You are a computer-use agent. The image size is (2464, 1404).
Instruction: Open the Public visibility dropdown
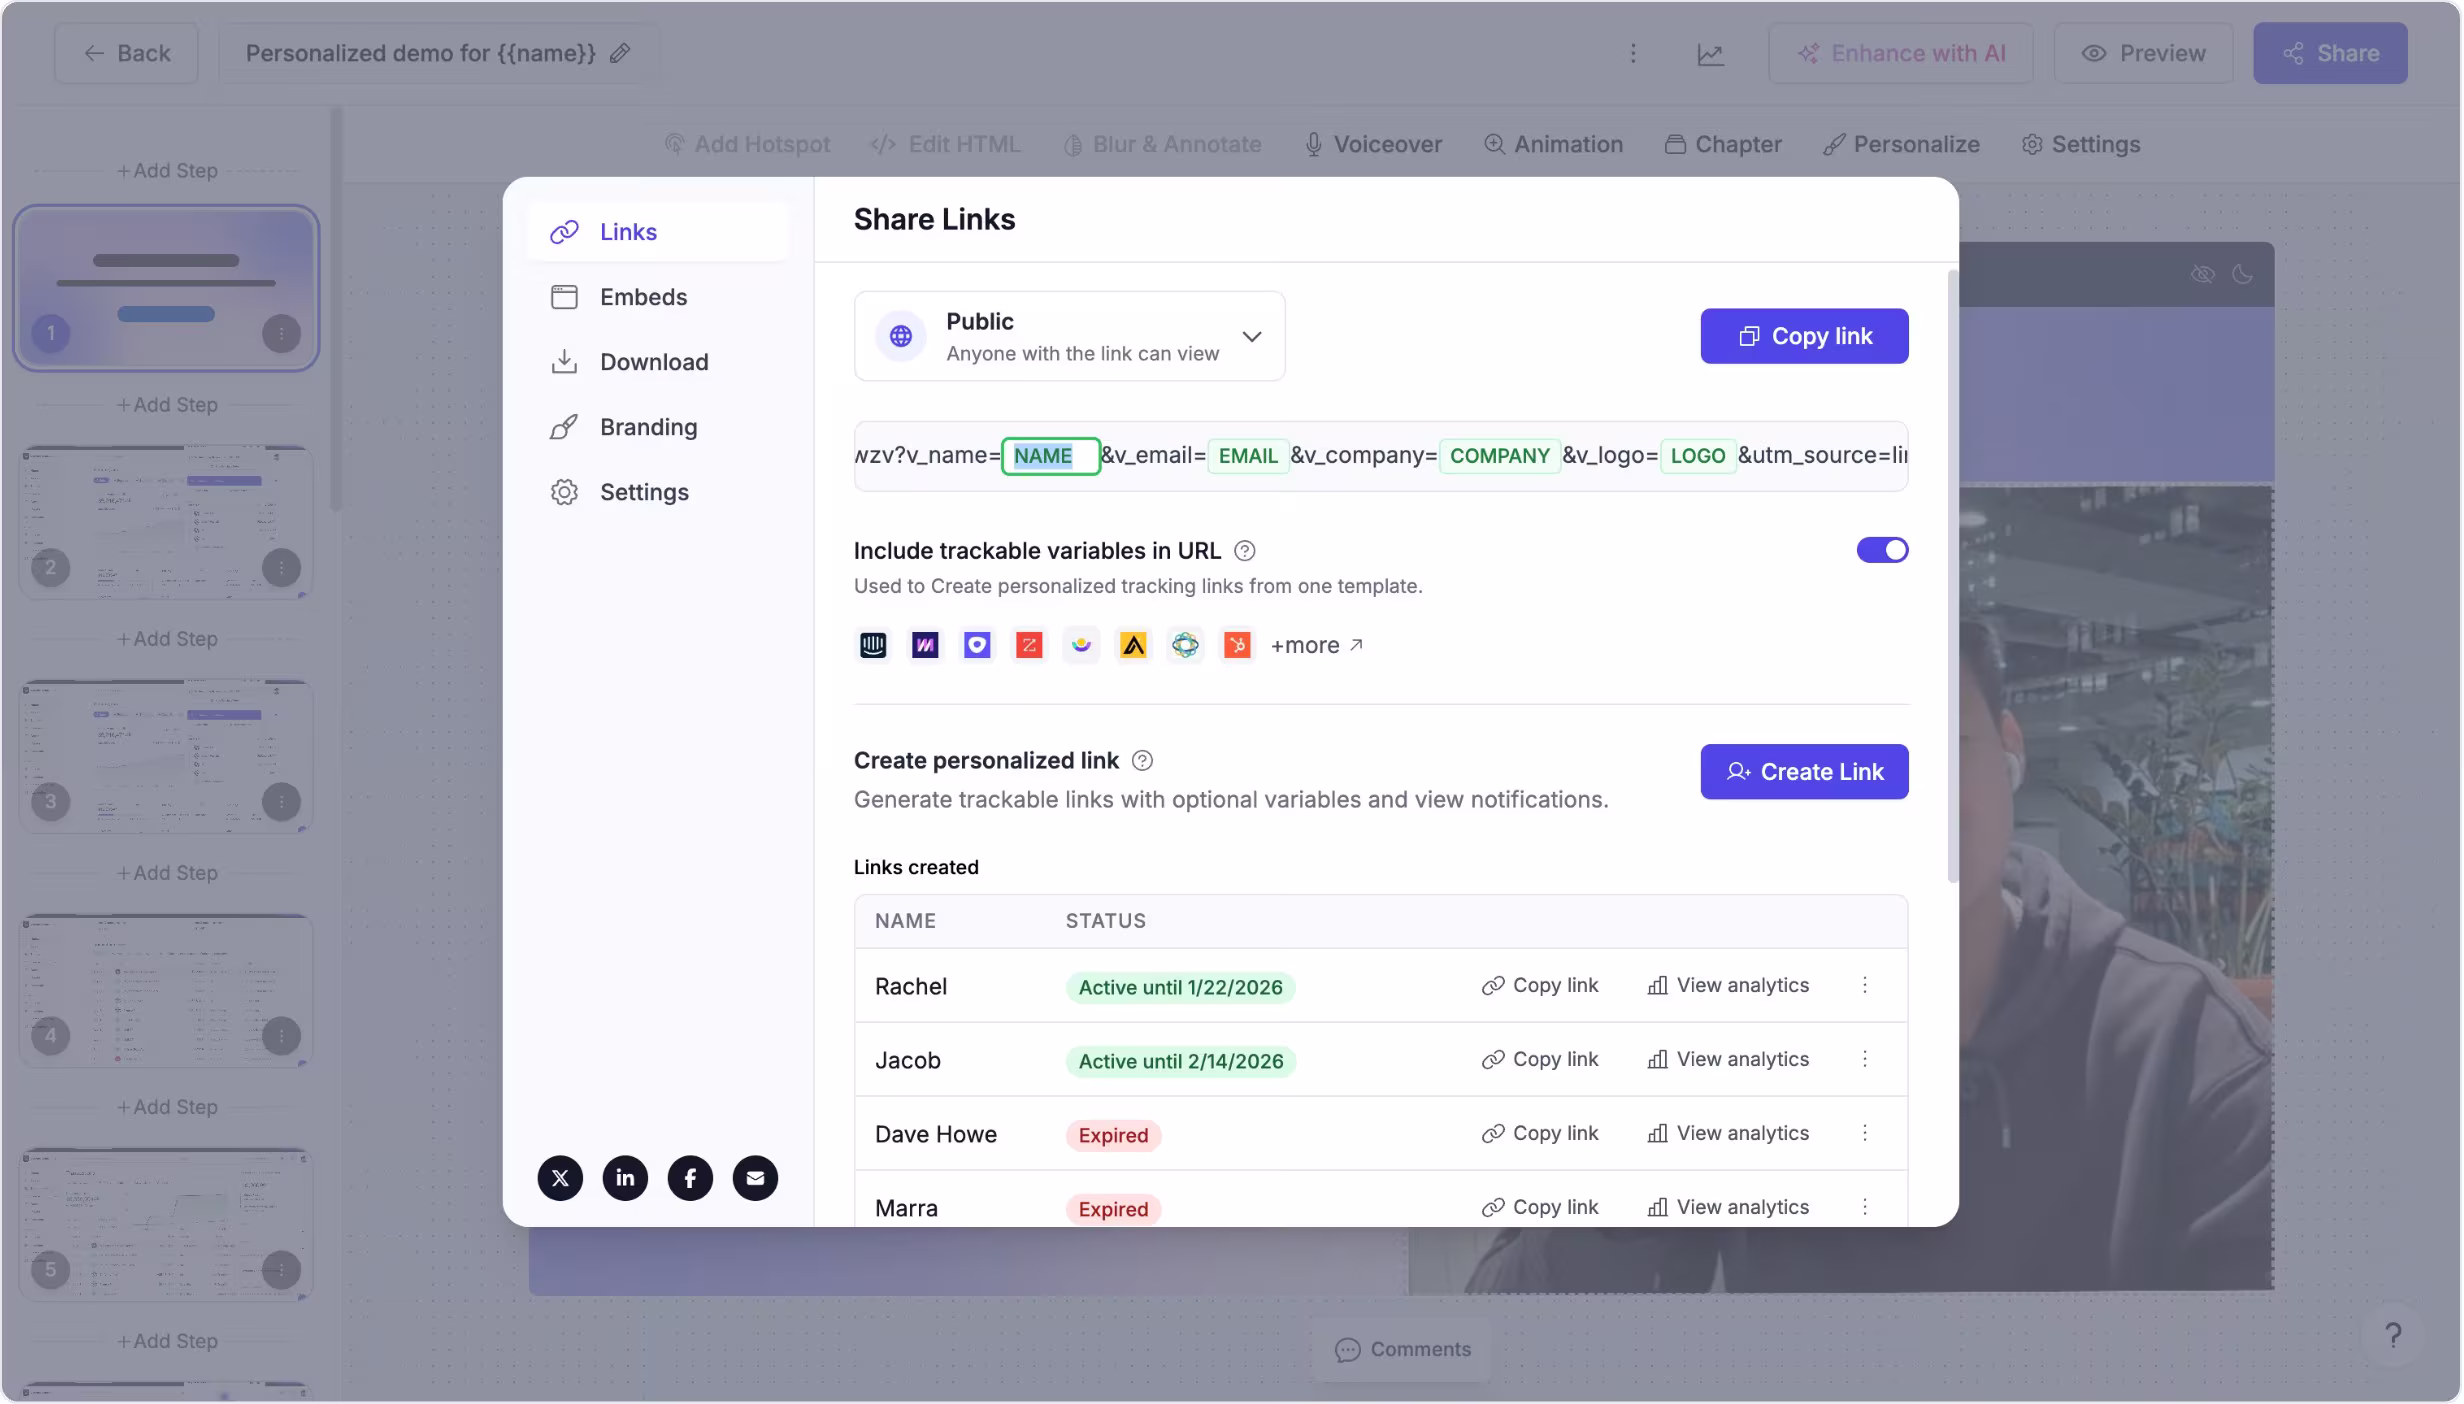click(1253, 337)
